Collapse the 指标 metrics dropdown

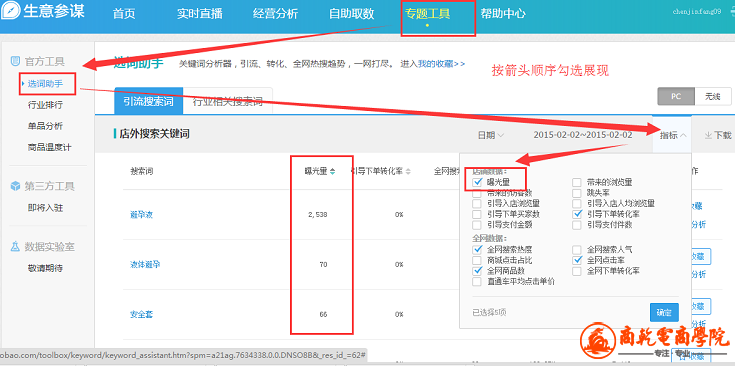pyautogui.click(x=673, y=135)
